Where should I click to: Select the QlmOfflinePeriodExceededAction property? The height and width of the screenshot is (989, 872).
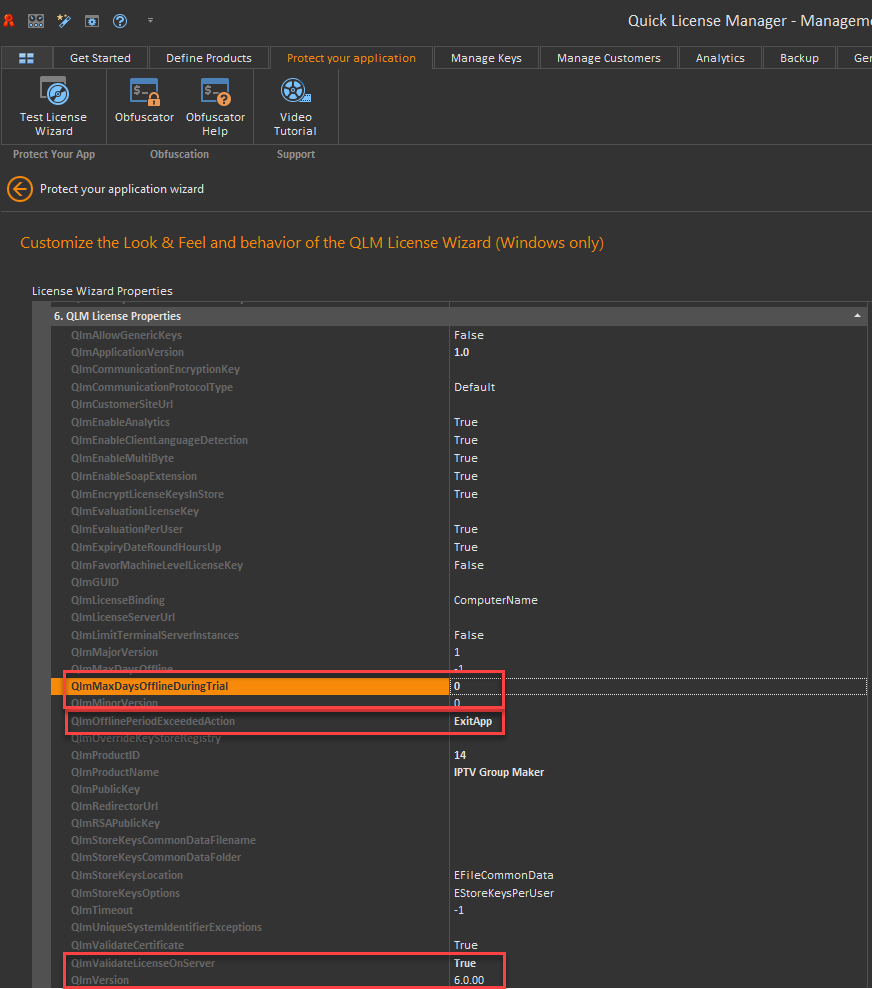coord(153,721)
